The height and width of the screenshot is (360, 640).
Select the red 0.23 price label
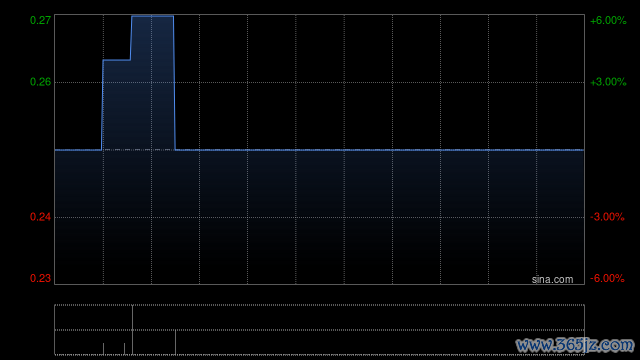40,278
